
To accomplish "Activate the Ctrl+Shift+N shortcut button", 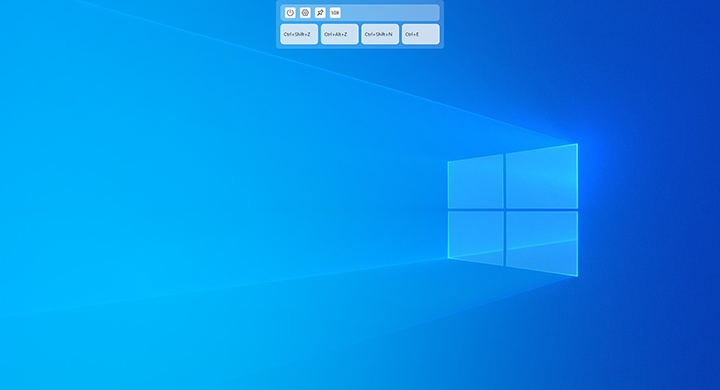I will (x=380, y=34).
